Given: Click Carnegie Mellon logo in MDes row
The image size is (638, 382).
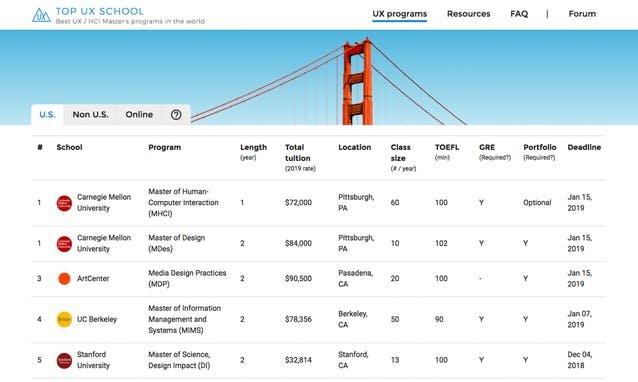Looking at the screenshot, I should pyautogui.click(x=64, y=243).
